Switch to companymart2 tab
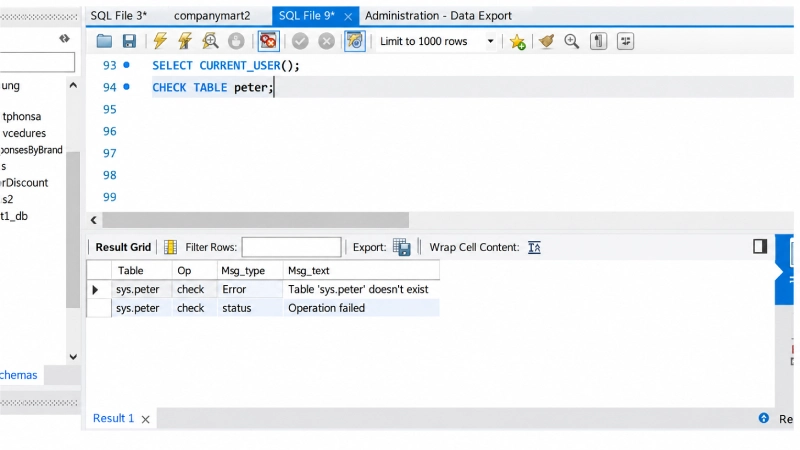This screenshot has width=800, height=450. pyautogui.click(x=212, y=16)
